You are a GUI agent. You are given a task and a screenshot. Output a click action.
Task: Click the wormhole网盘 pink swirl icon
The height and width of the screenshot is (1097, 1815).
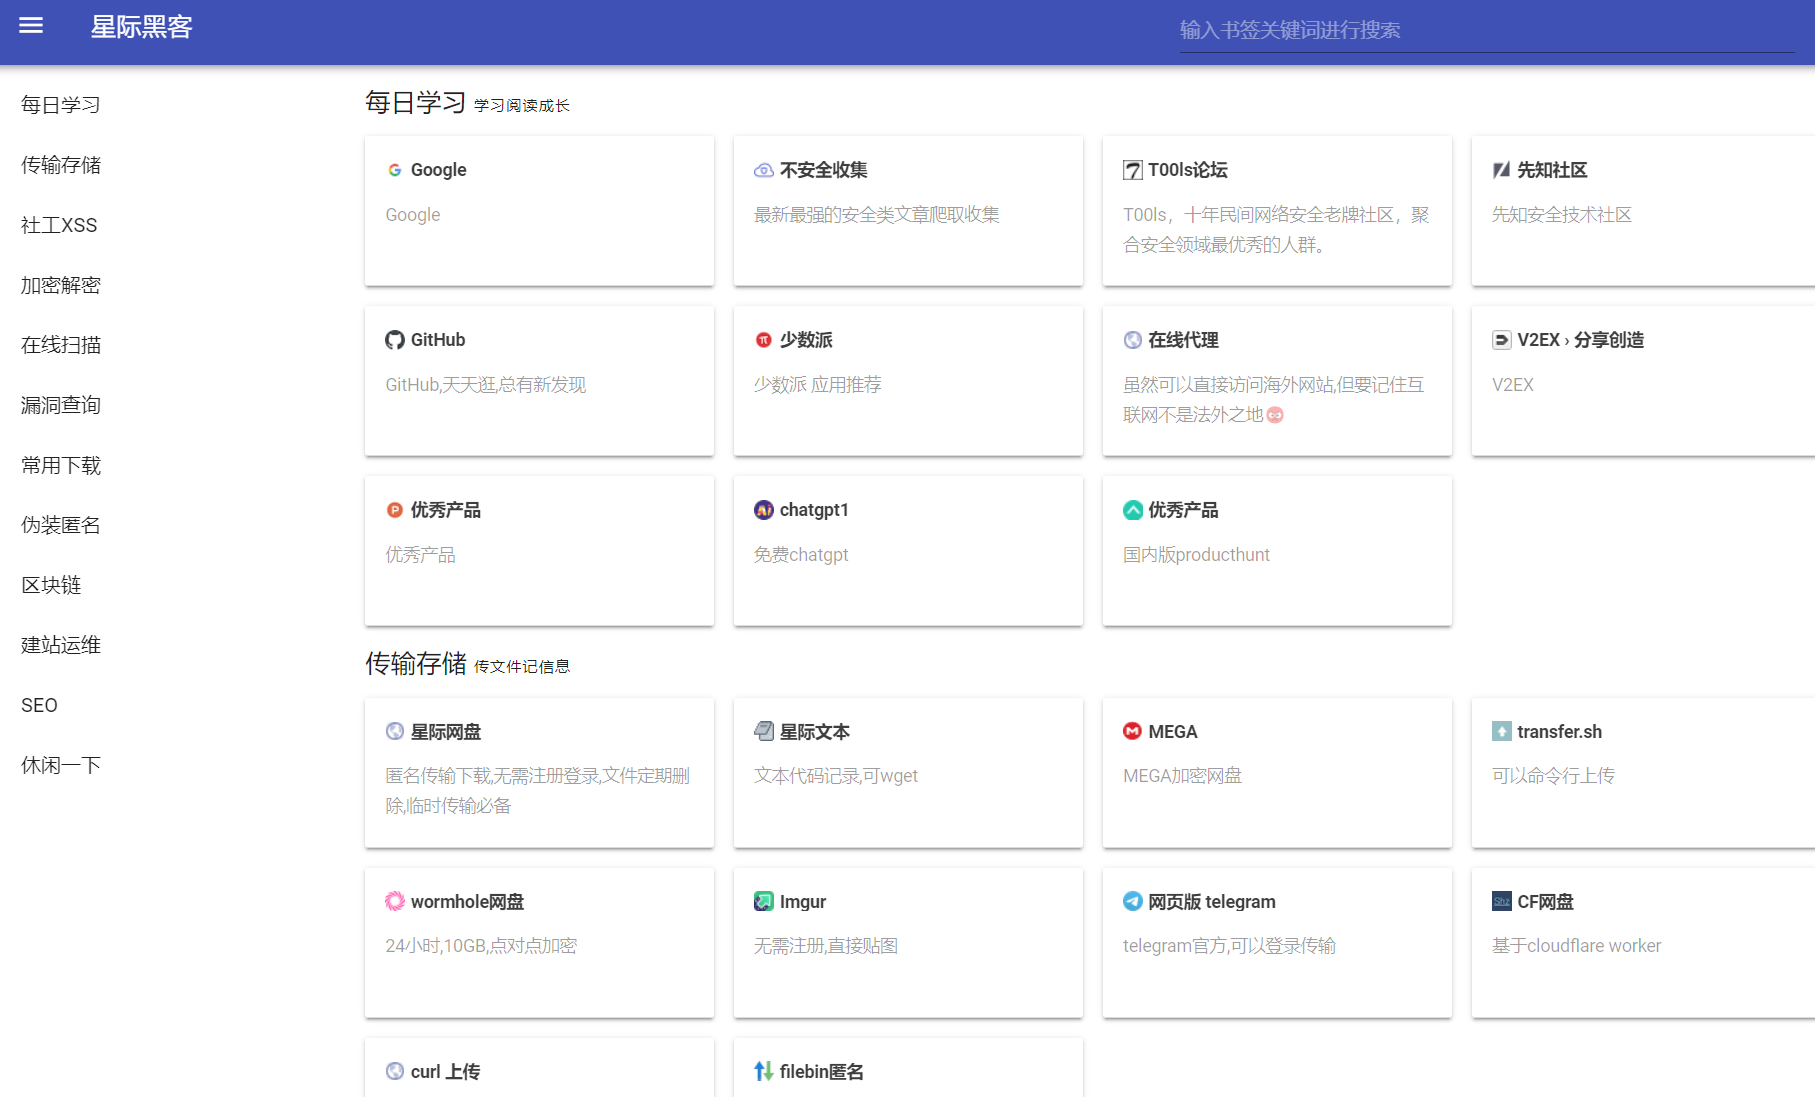[395, 902]
